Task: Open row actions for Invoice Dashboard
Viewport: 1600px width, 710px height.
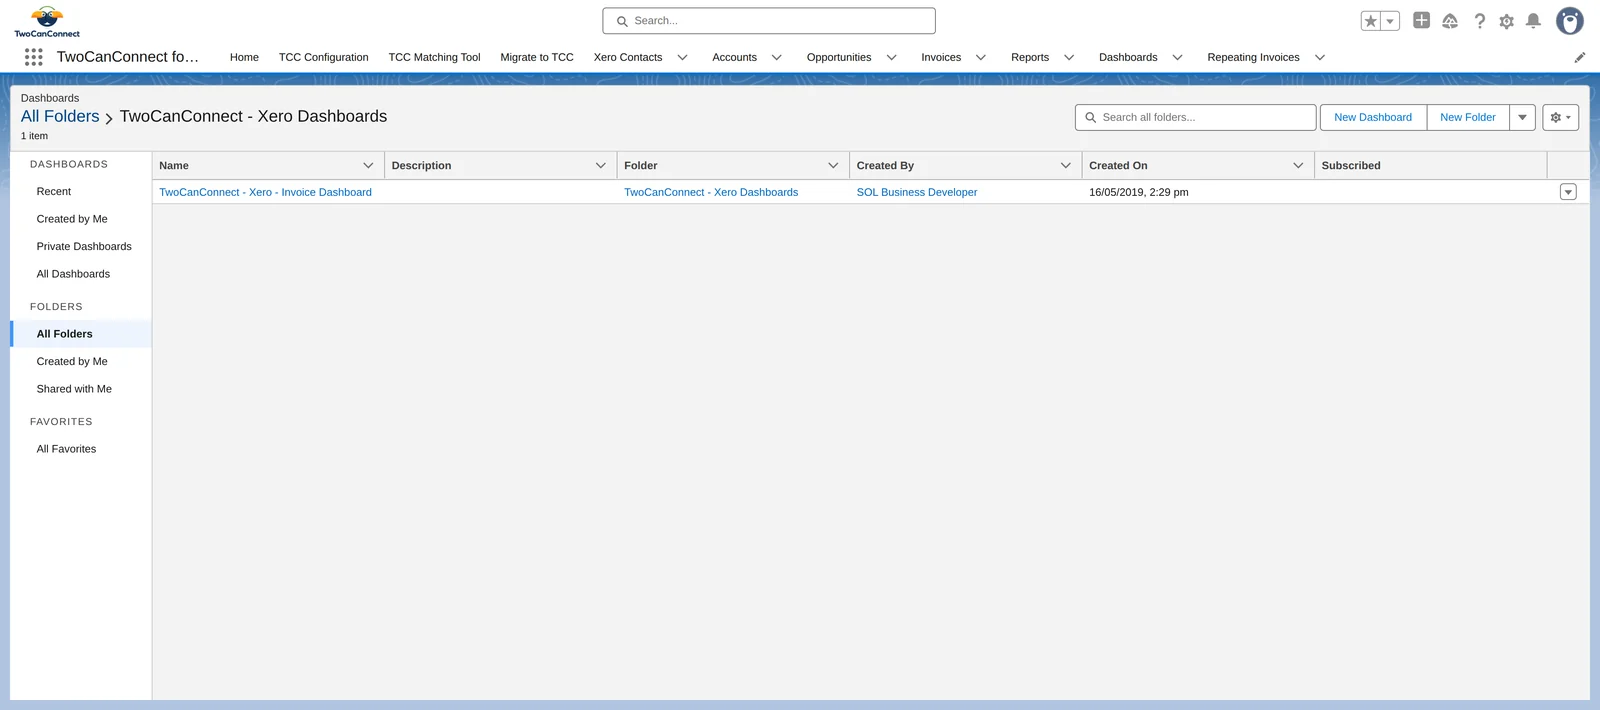Action: pos(1568,192)
